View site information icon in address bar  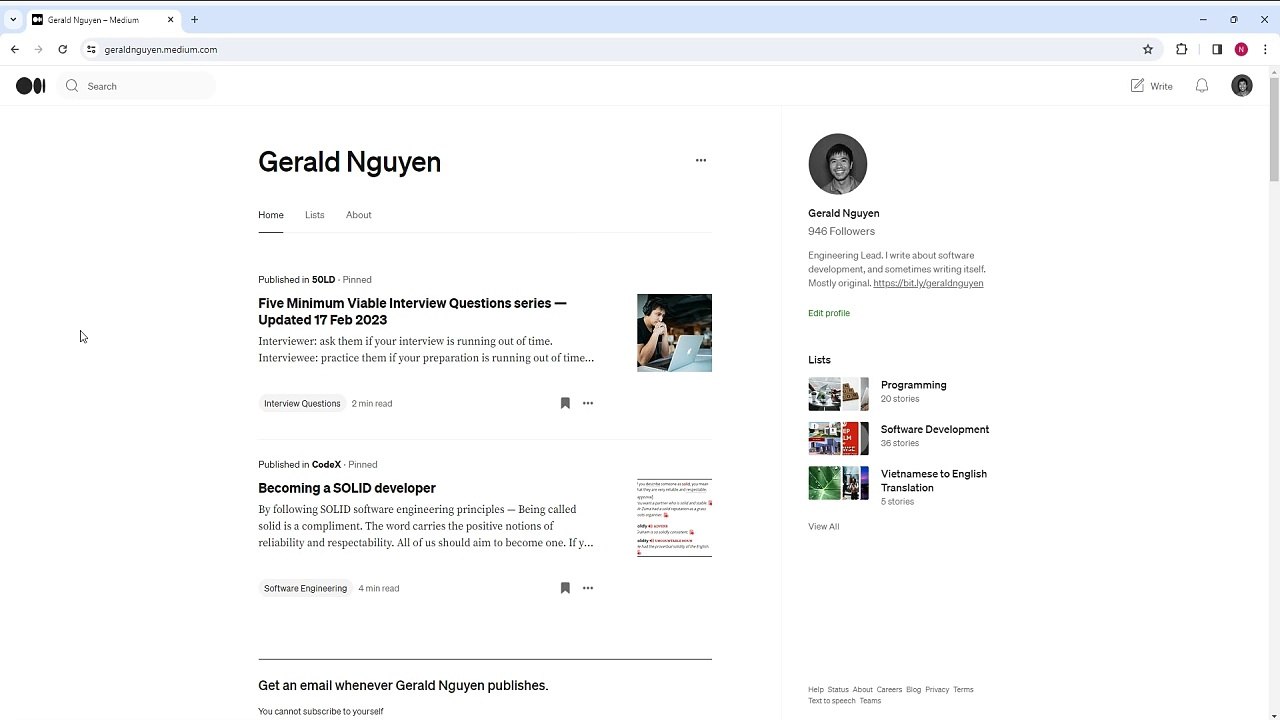[x=91, y=49]
